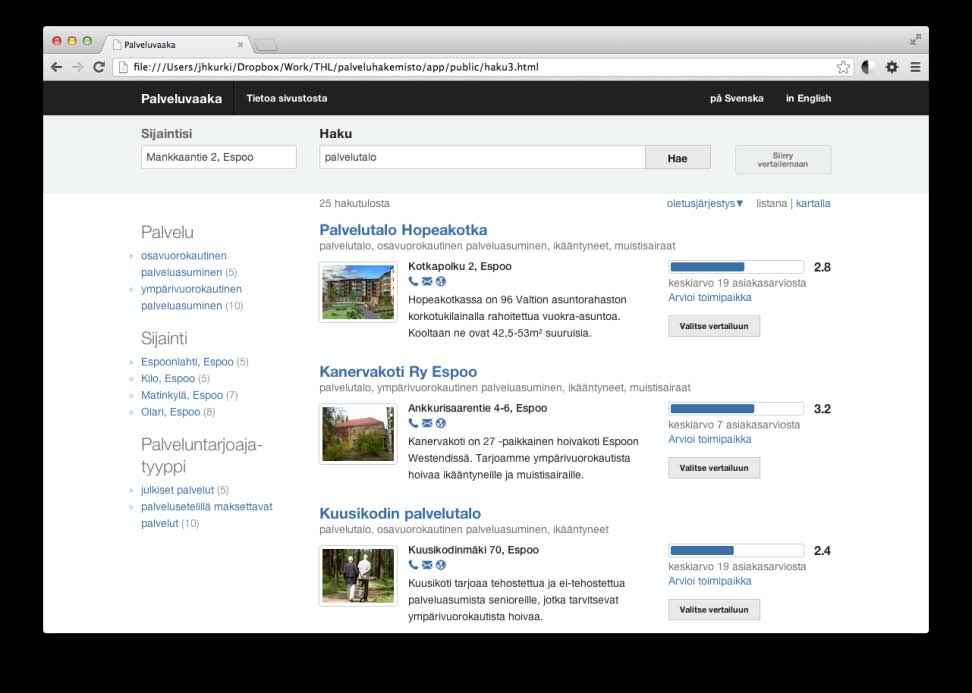Screen dimensions: 972x693
Task: Click the globe icon for Kuusikodin palvelutalo
Action: (x=441, y=565)
